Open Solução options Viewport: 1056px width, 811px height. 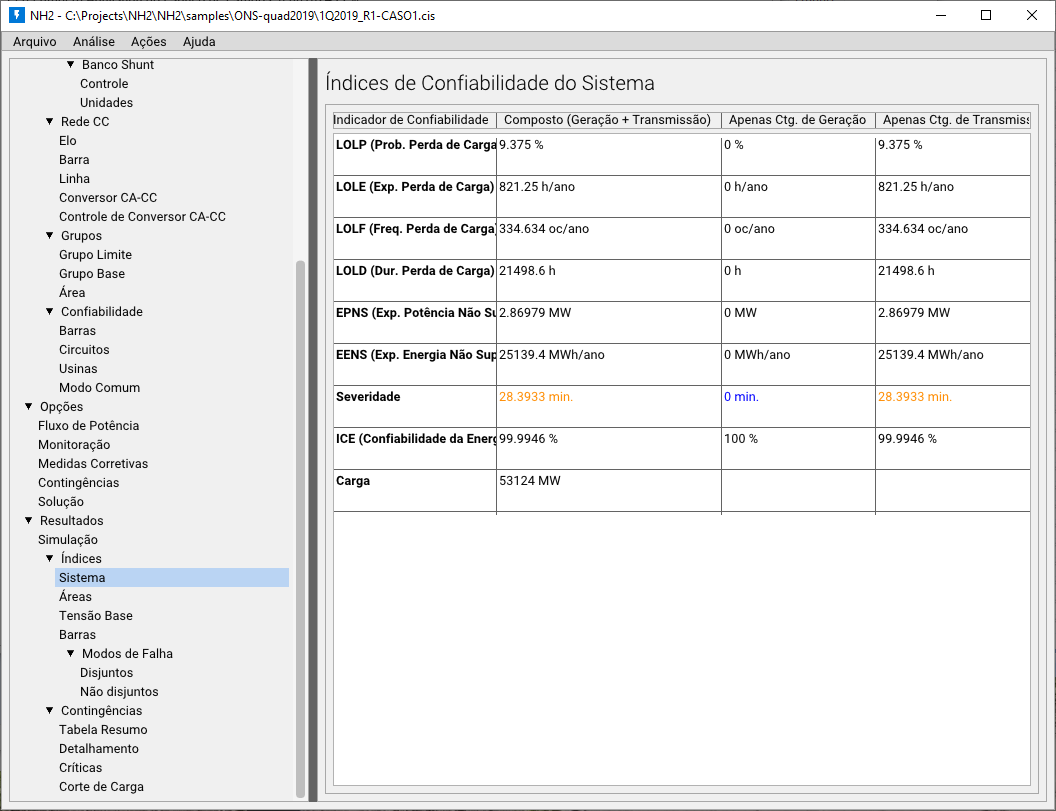click(61, 501)
